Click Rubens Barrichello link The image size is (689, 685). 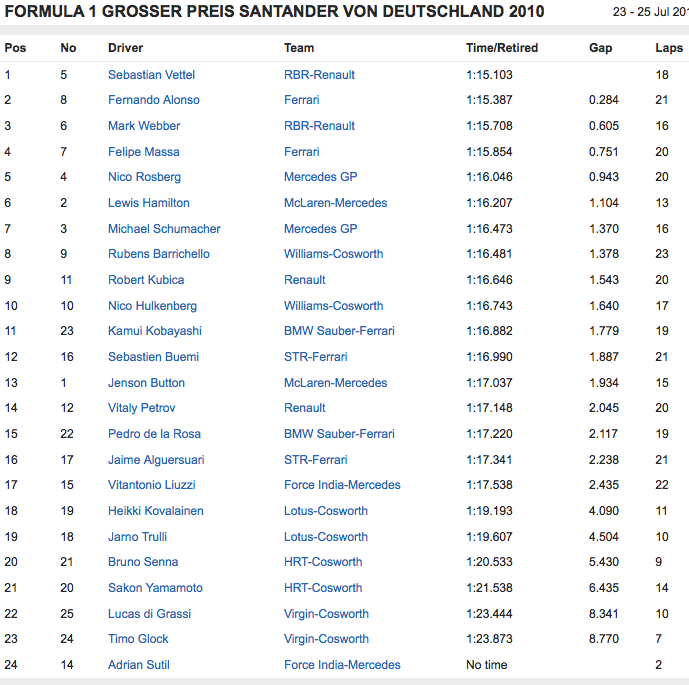point(160,254)
